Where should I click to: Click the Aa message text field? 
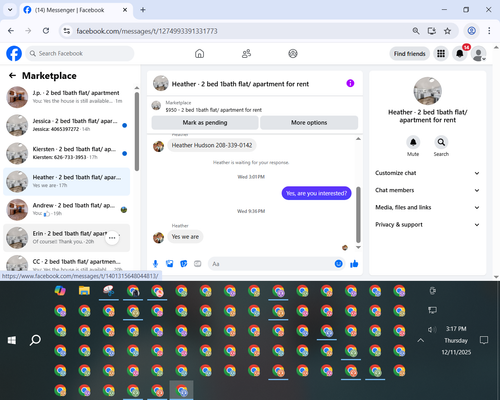pyautogui.click(x=272, y=264)
